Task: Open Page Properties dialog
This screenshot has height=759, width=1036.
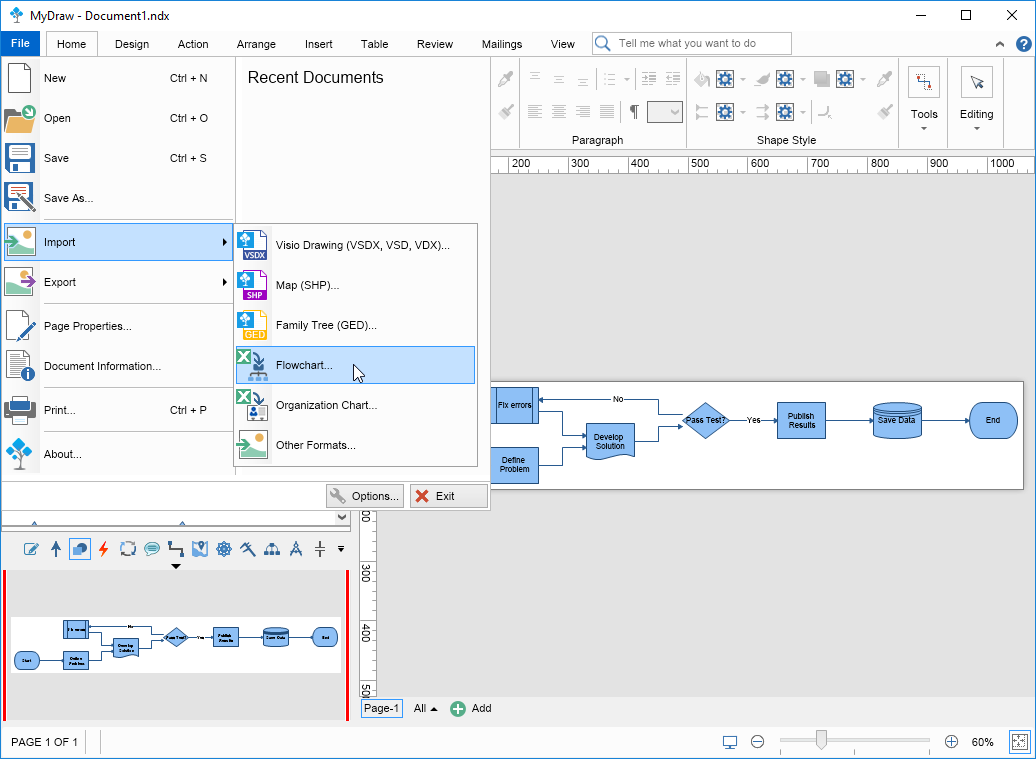Action: 118,326
